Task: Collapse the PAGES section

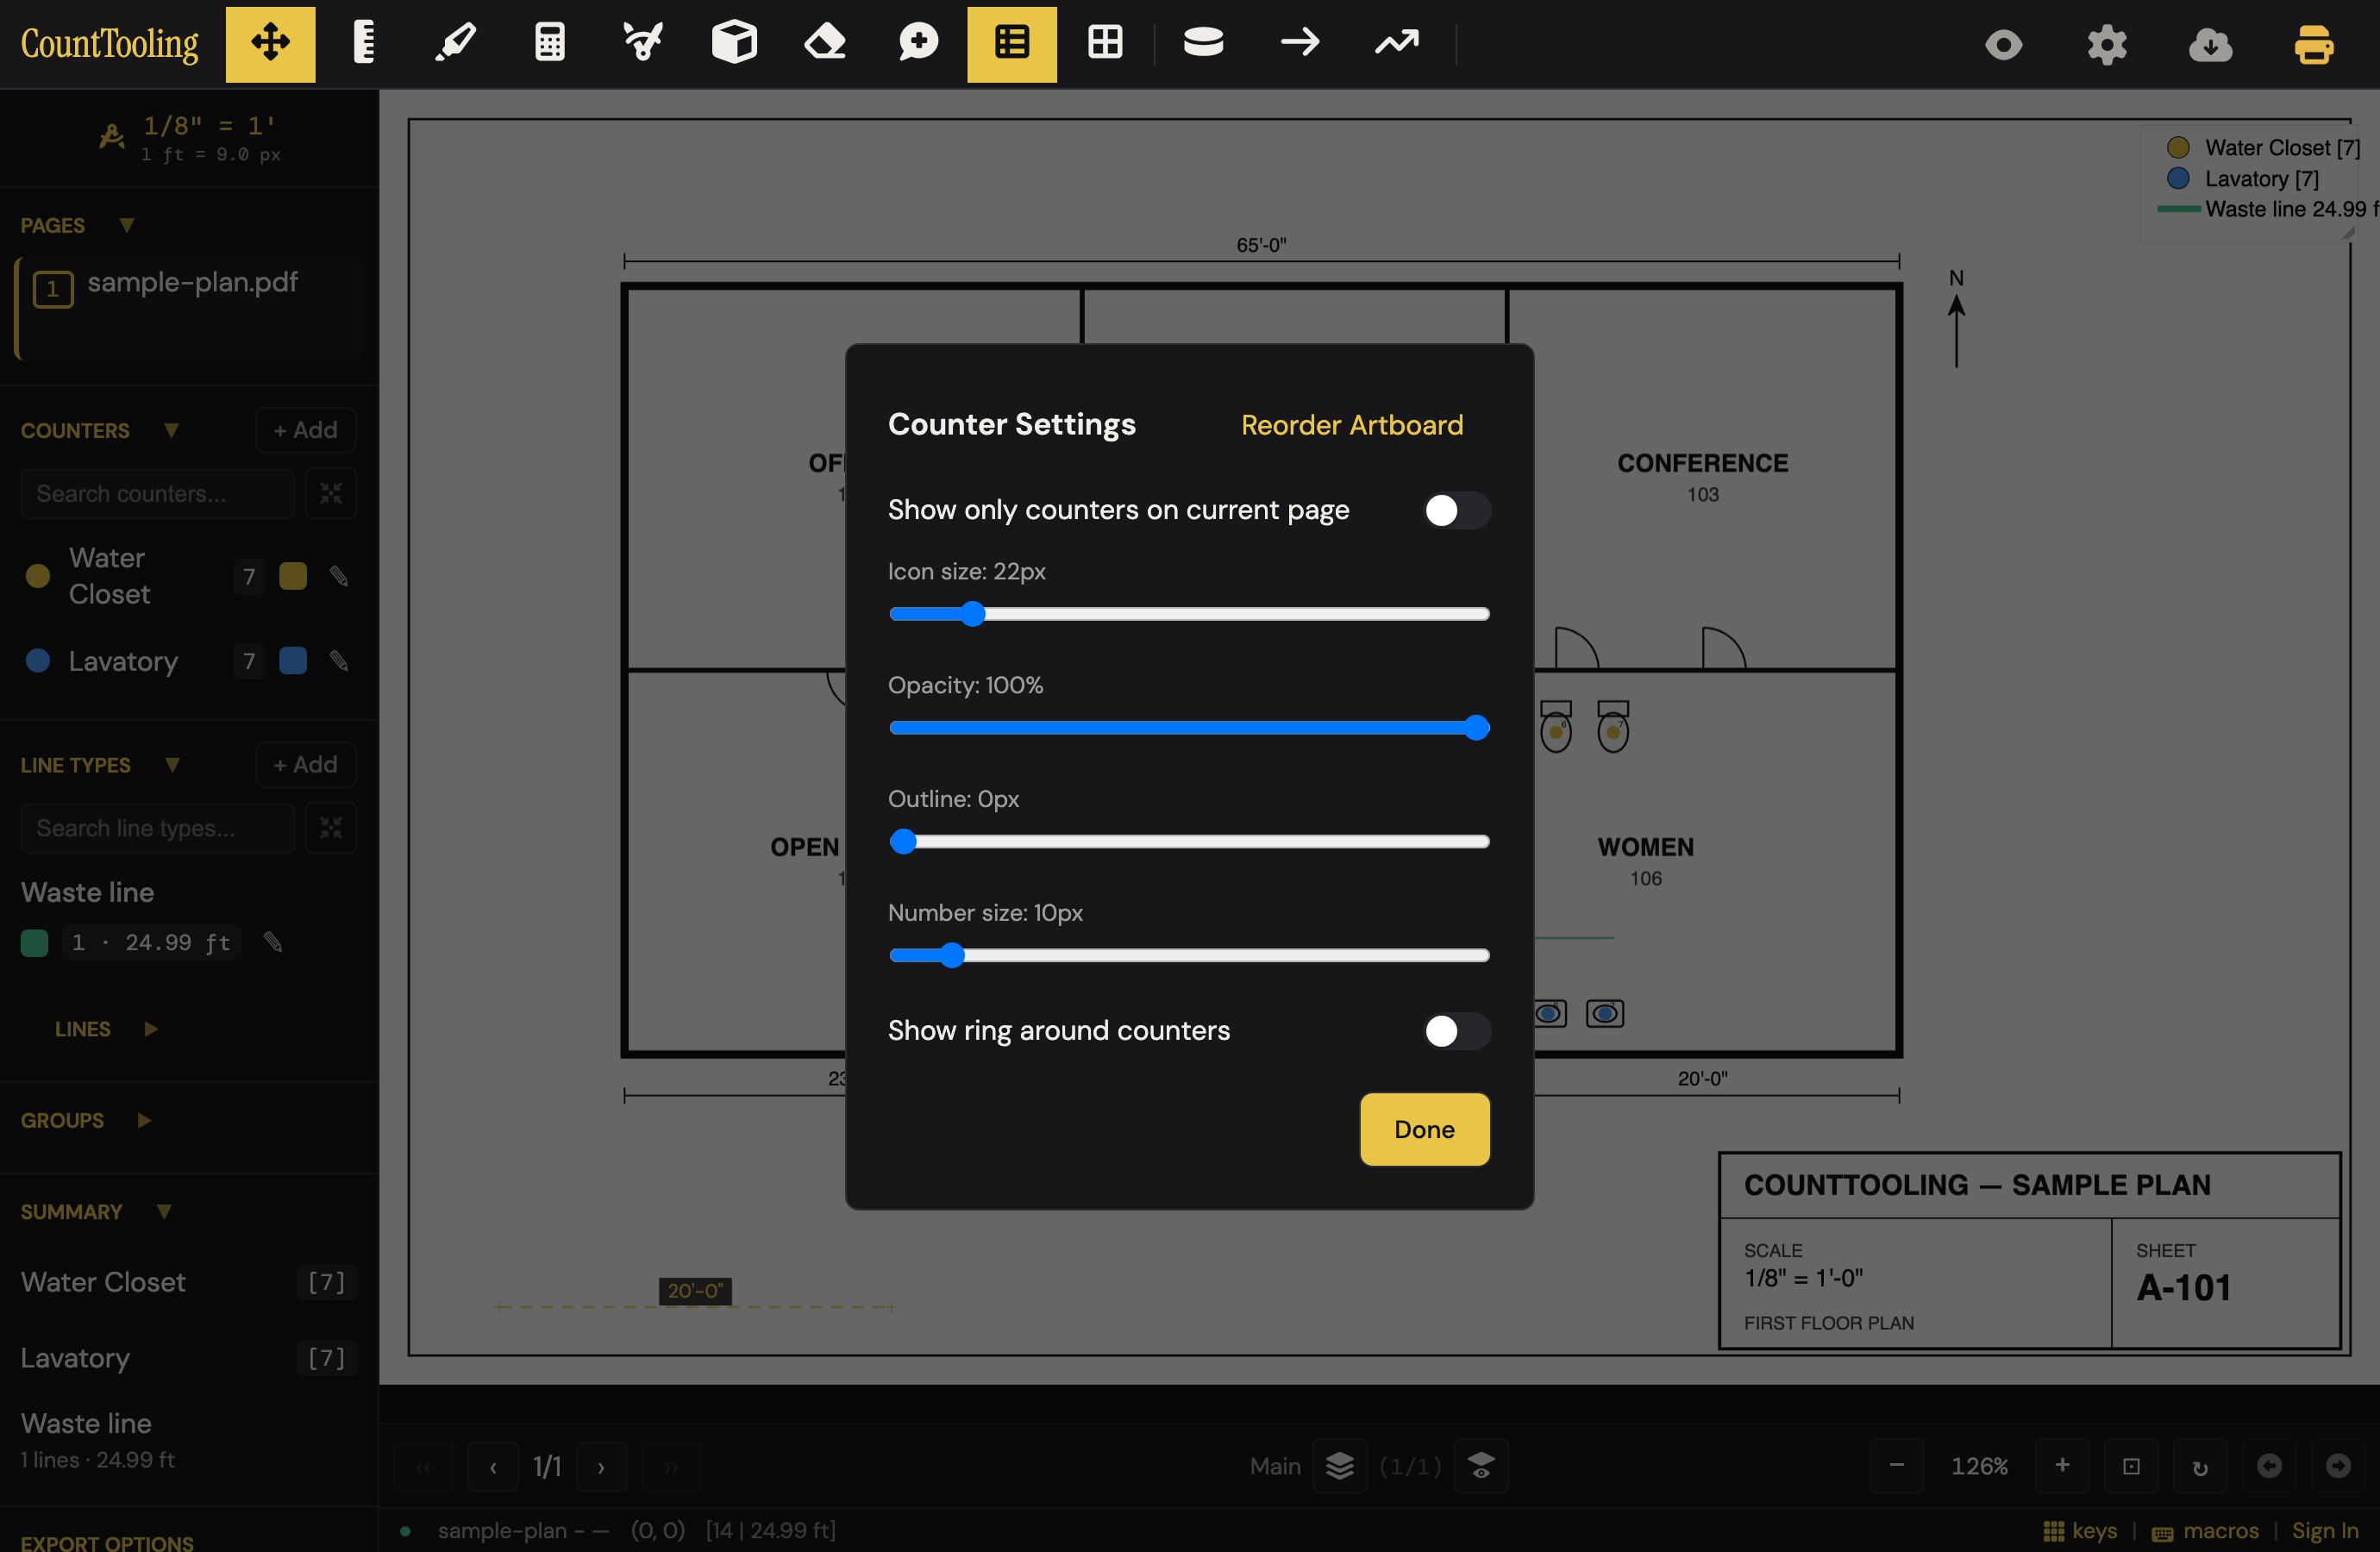Action: (126, 225)
